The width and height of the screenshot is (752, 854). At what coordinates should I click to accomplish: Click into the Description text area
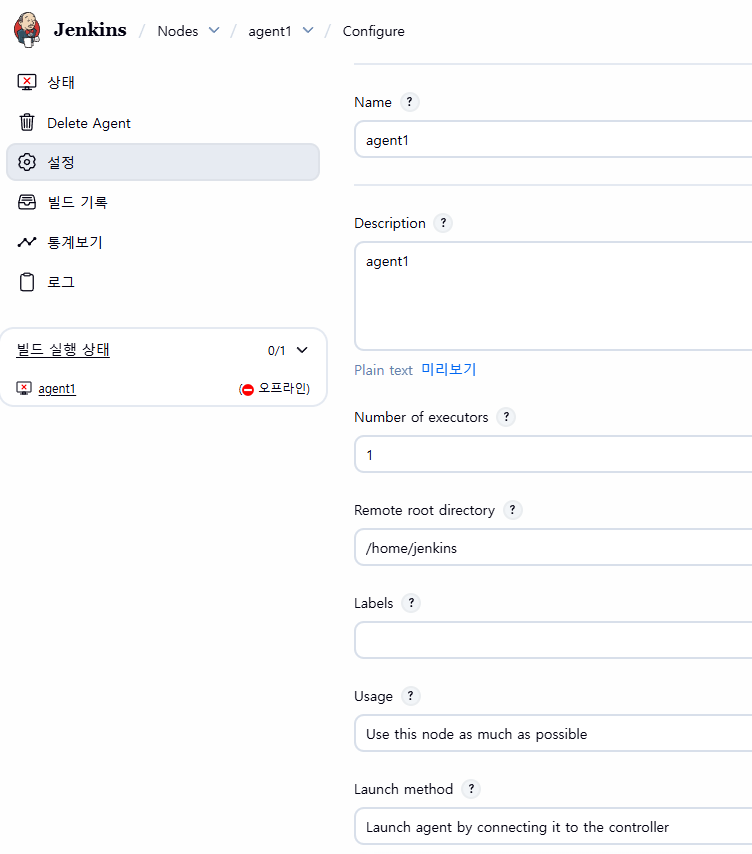click(553, 296)
